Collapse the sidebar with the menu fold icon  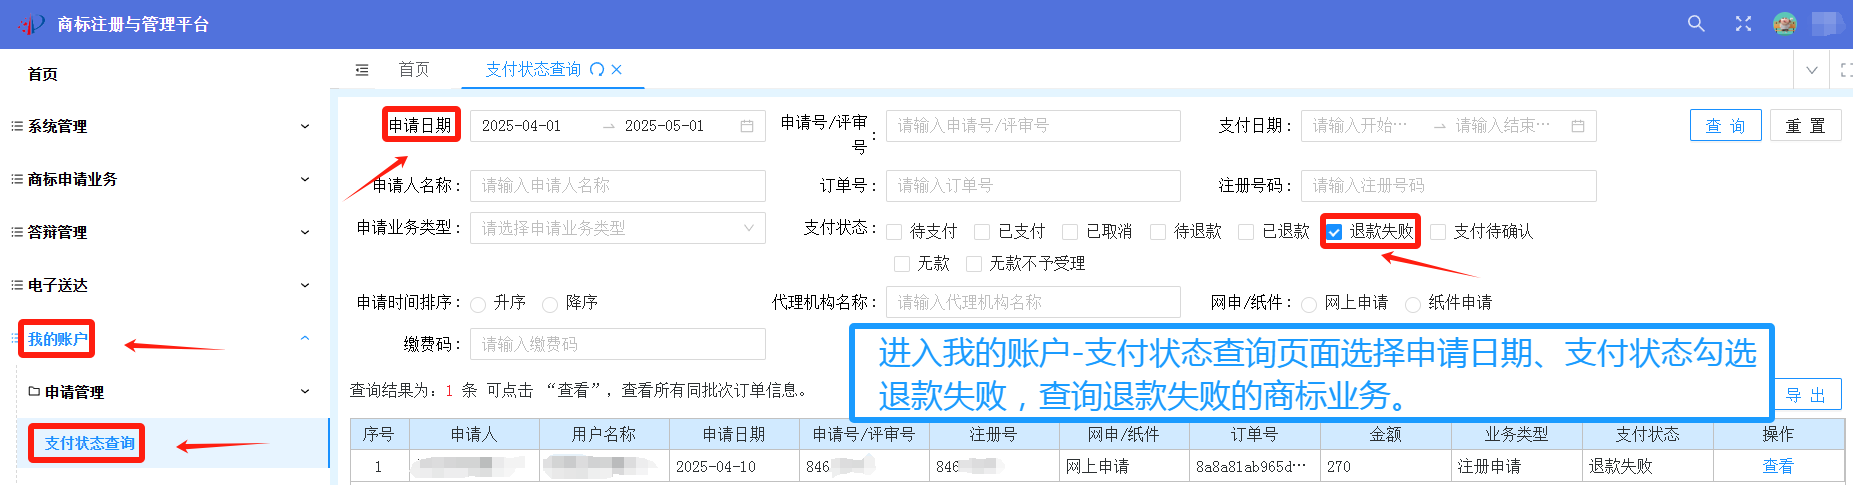pyautogui.click(x=362, y=70)
